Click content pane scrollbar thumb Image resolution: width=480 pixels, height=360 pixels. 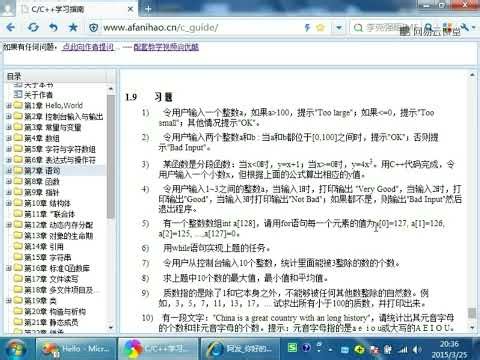472,313
